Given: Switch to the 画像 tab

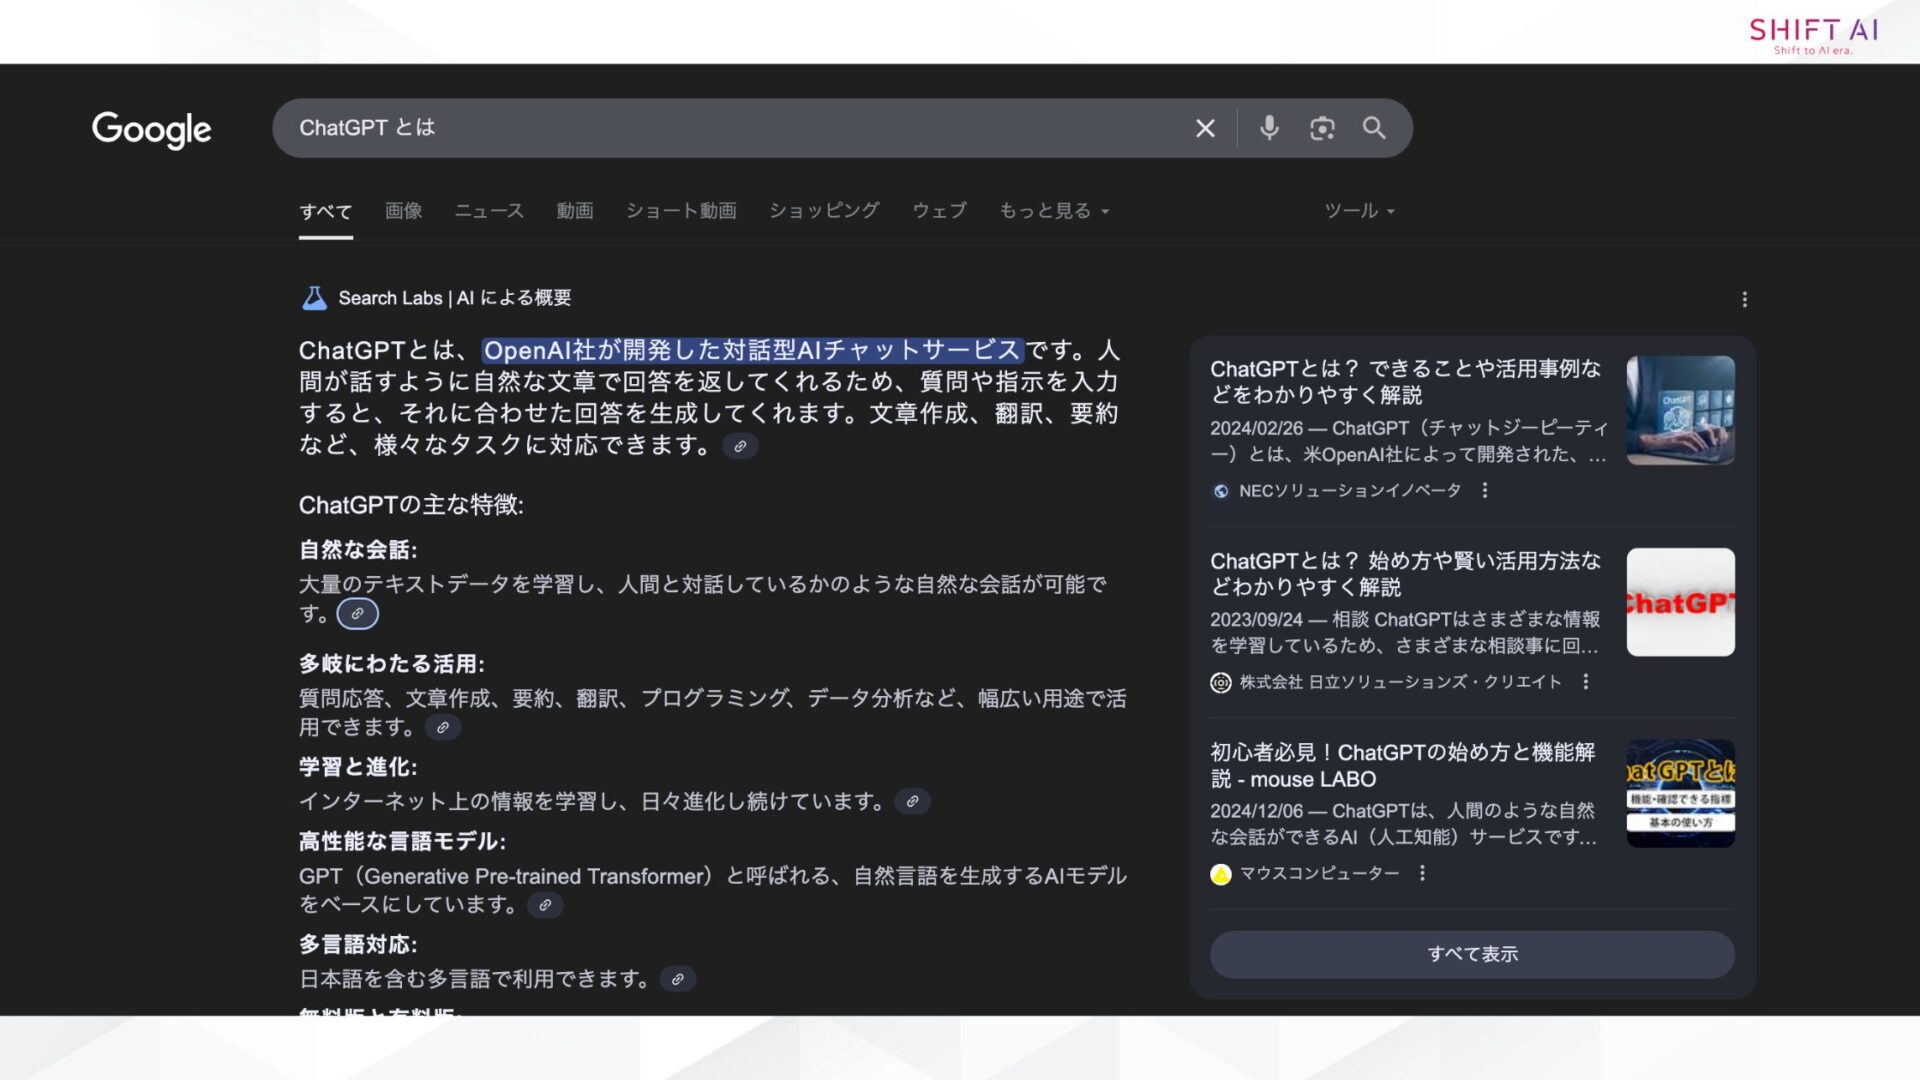Looking at the screenshot, I should tap(402, 211).
